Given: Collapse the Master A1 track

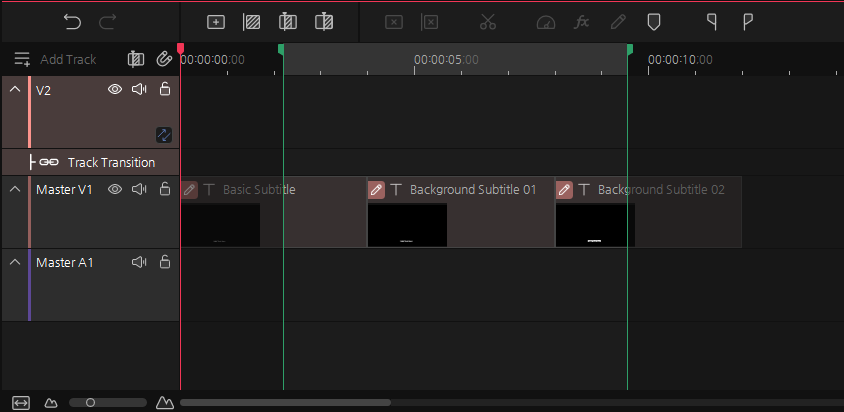Looking at the screenshot, I should pyautogui.click(x=15, y=262).
